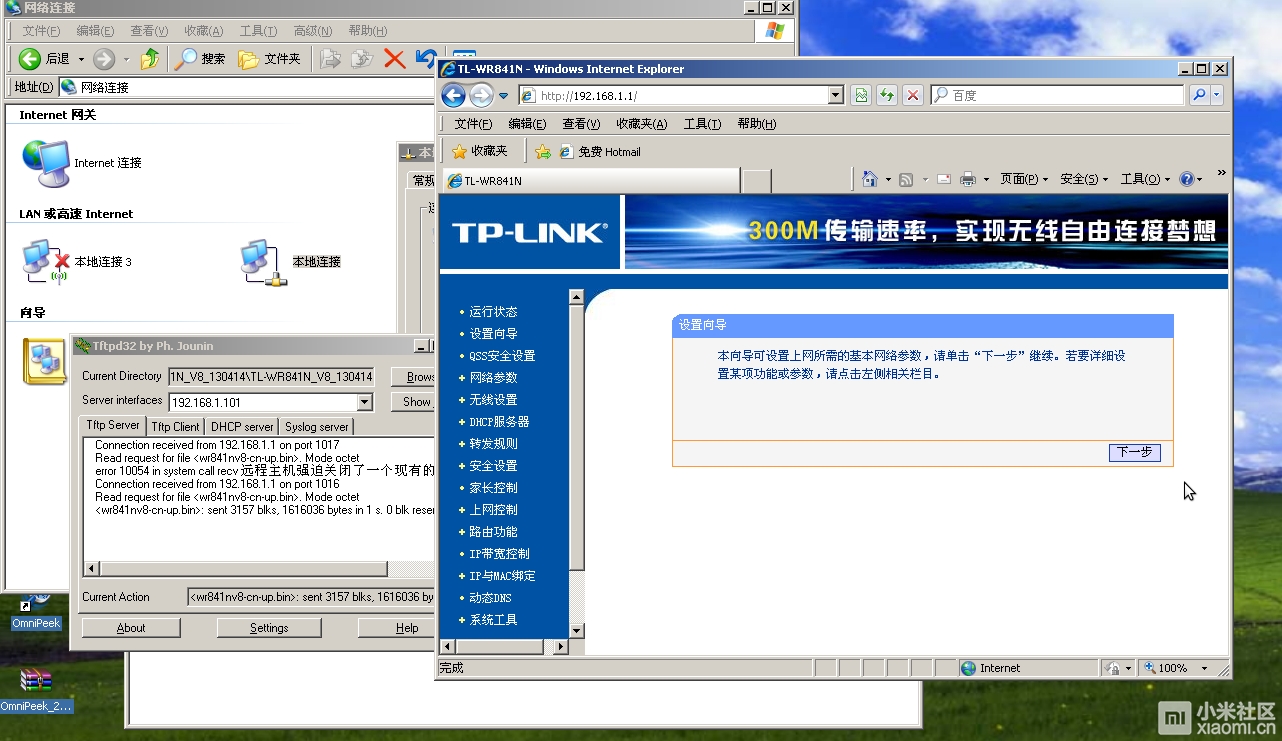
Task: Click the IE address bar with 192.168.1.1
Action: [x=682, y=95]
